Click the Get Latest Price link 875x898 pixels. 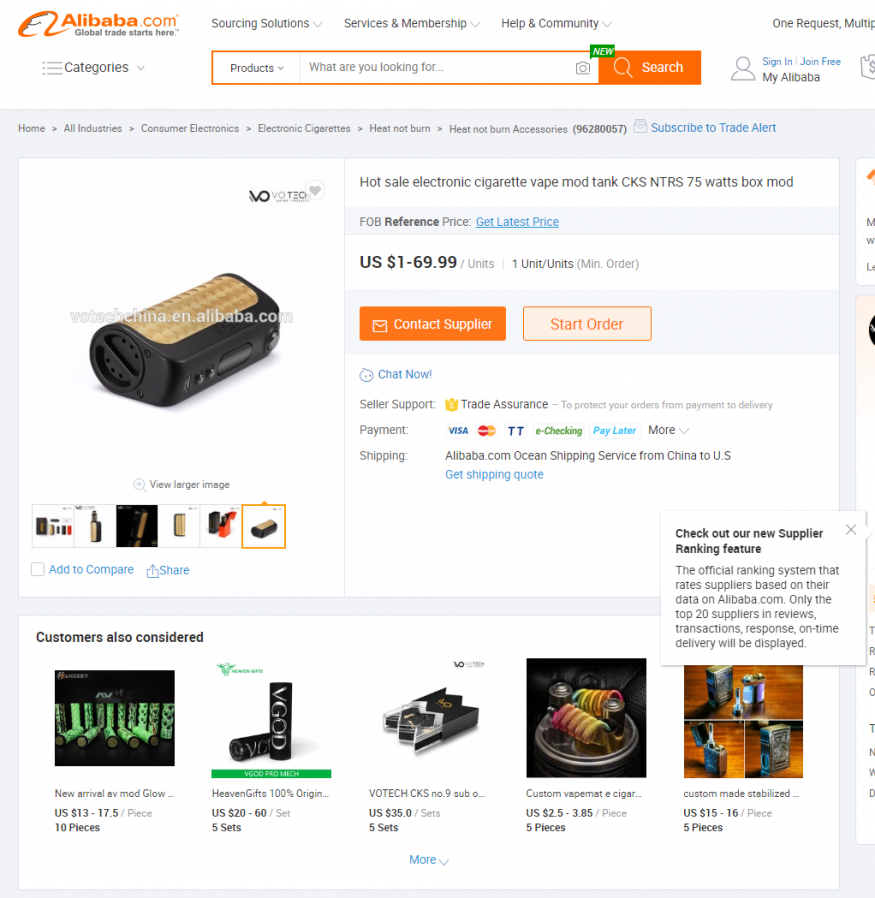click(517, 222)
